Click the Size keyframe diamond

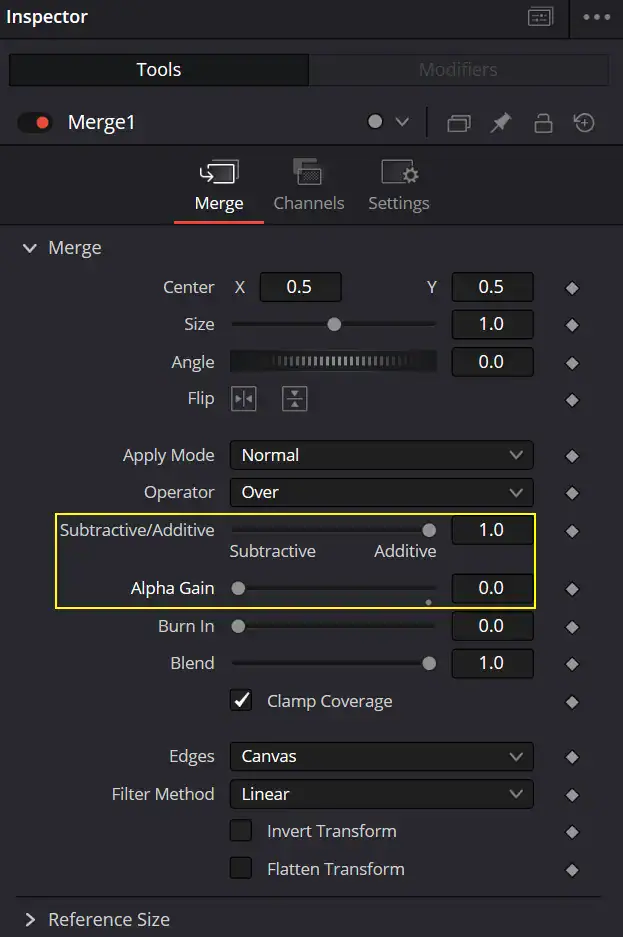coord(572,325)
